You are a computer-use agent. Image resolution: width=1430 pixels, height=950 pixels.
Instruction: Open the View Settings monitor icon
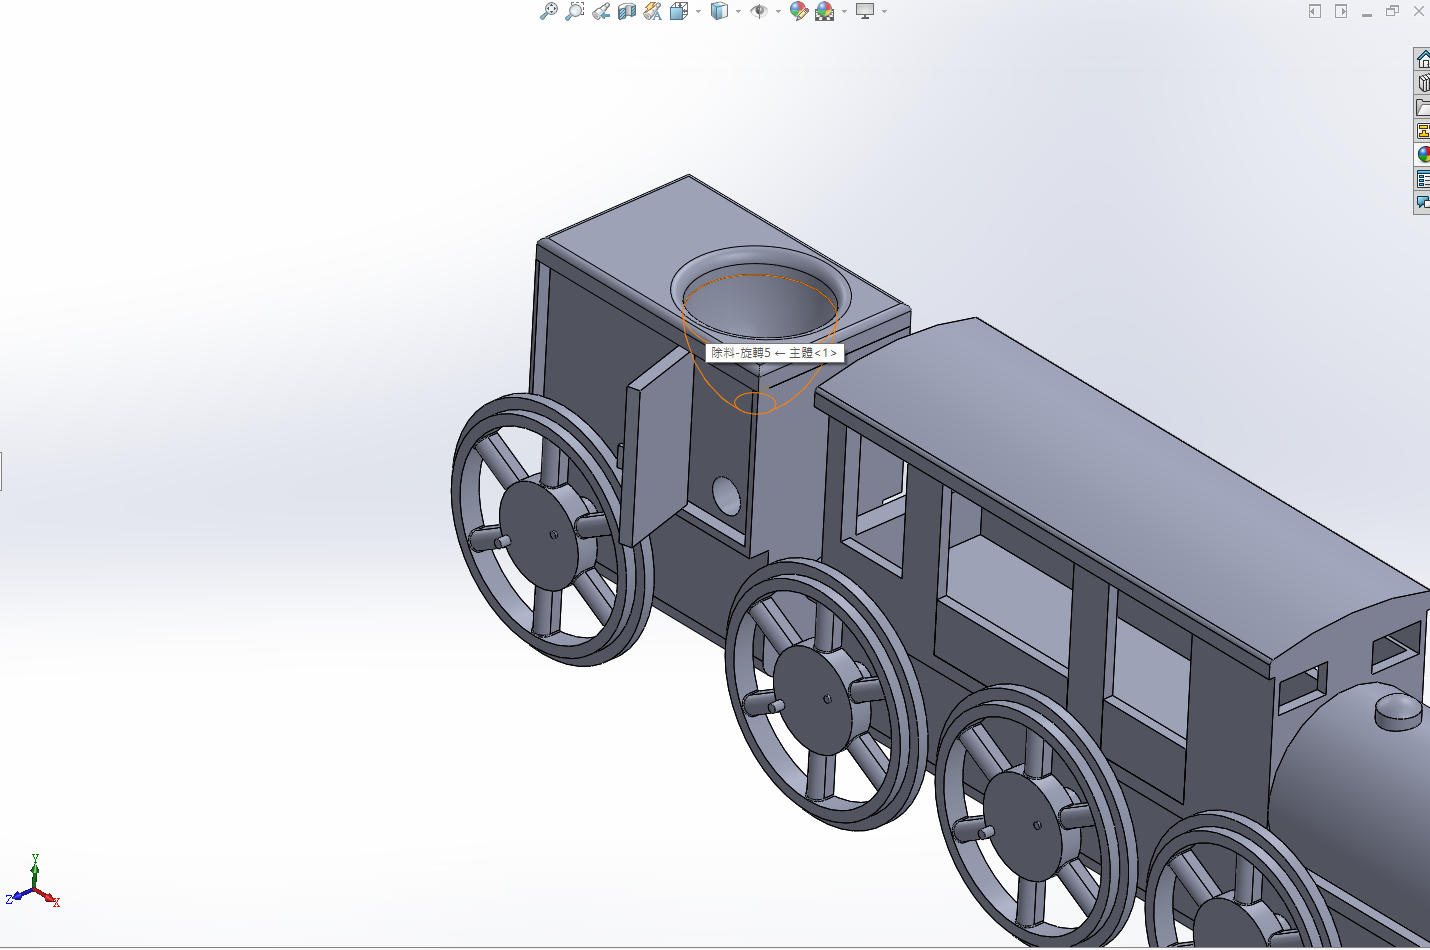pyautogui.click(x=865, y=11)
